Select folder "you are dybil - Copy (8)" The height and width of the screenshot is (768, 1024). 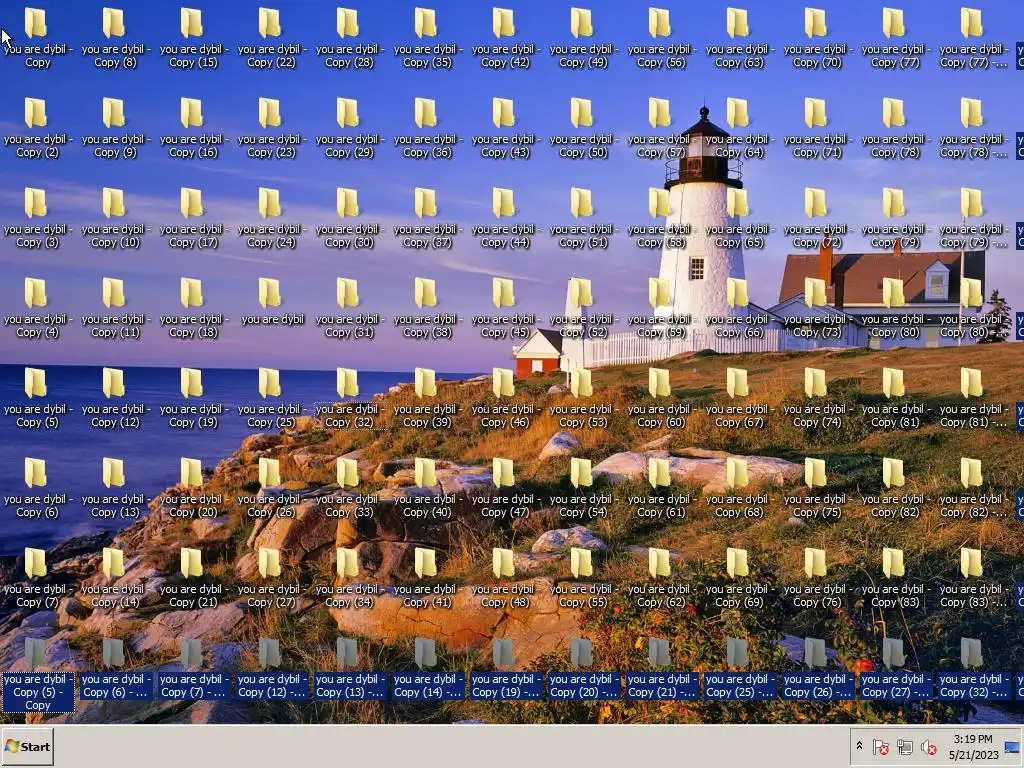(x=114, y=39)
